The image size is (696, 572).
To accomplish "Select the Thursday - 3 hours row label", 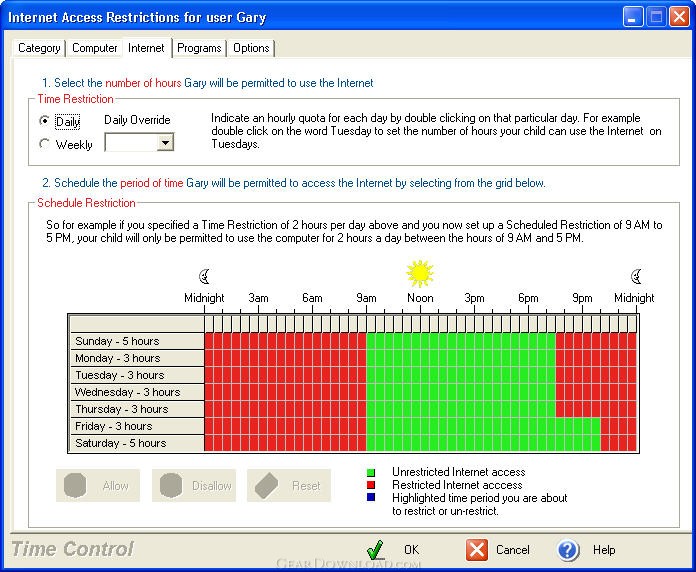I will pos(137,409).
